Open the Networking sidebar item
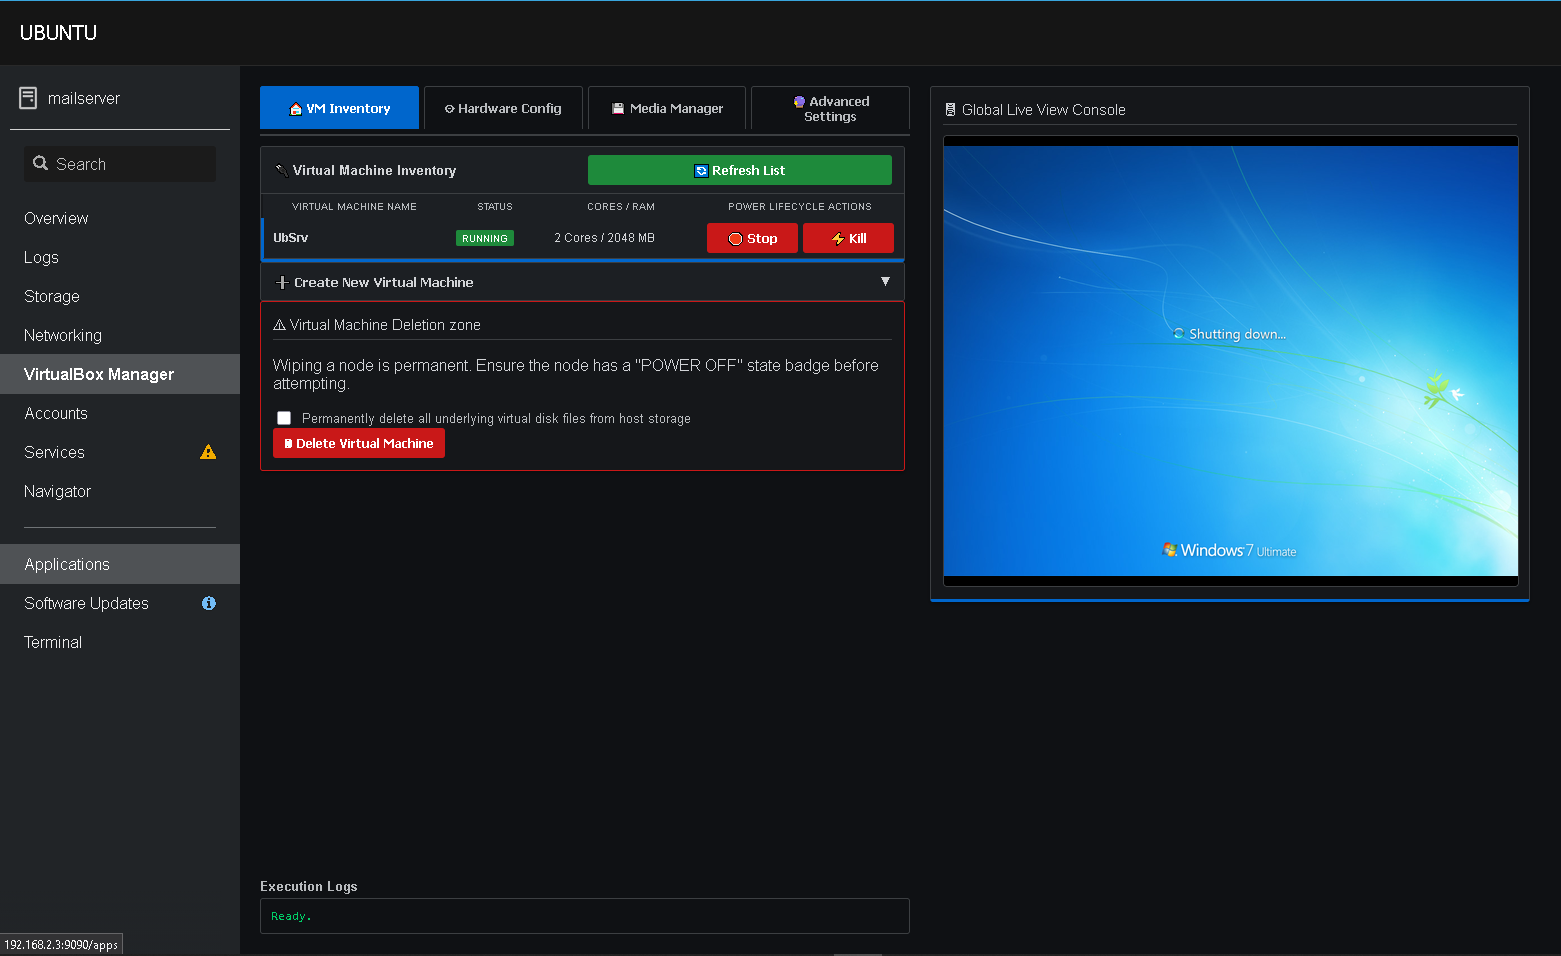Screen dimensions: 1561x956 click(x=120, y=335)
